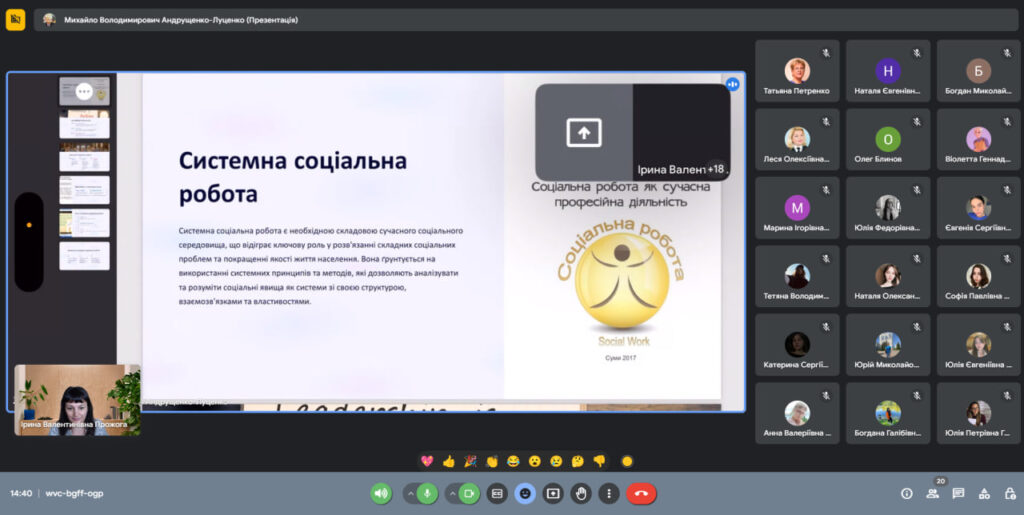The image size is (1024, 515).
Task: Open the Activities panel icon
Action: point(984,493)
